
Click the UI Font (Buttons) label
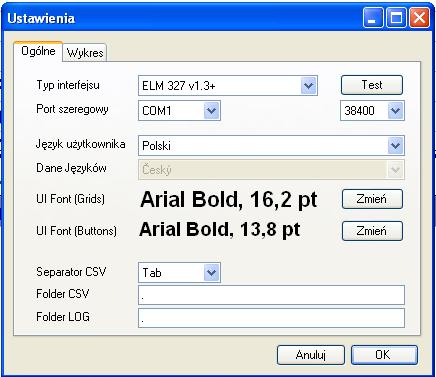(x=76, y=231)
